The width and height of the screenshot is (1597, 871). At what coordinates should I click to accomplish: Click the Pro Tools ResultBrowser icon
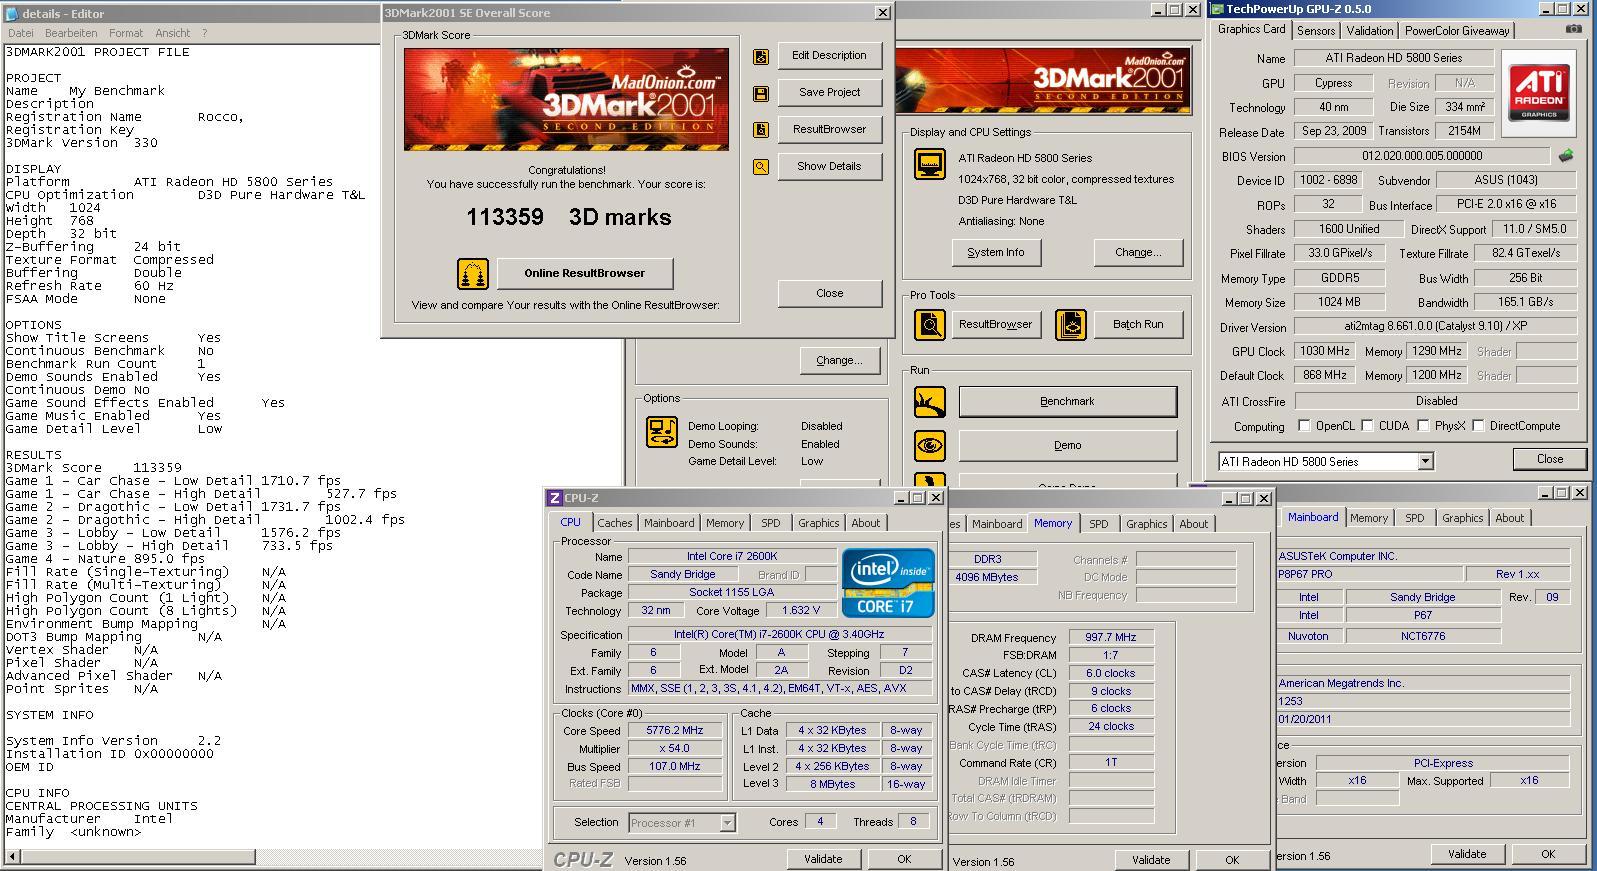tap(930, 324)
